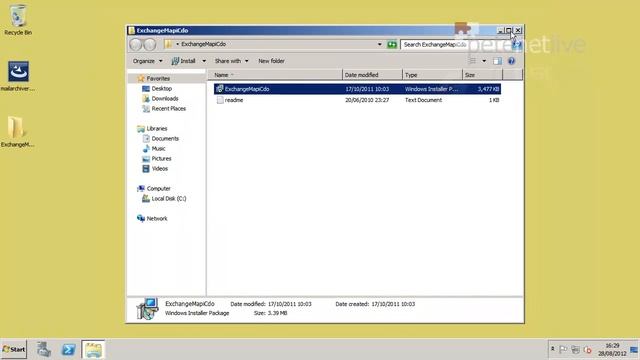Select Computer in navigation pane
This screenshot has width=640, height=360.
coord(158,189)
